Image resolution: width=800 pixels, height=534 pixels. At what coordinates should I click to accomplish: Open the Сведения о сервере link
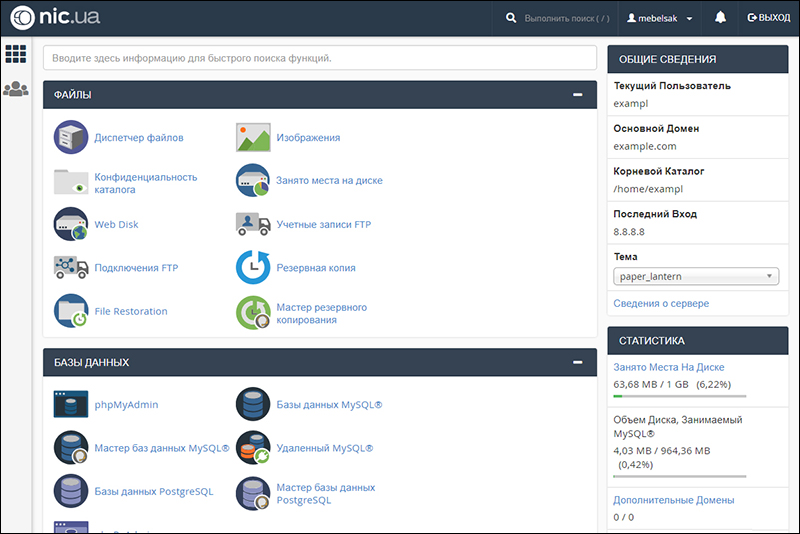coord(661,303)
